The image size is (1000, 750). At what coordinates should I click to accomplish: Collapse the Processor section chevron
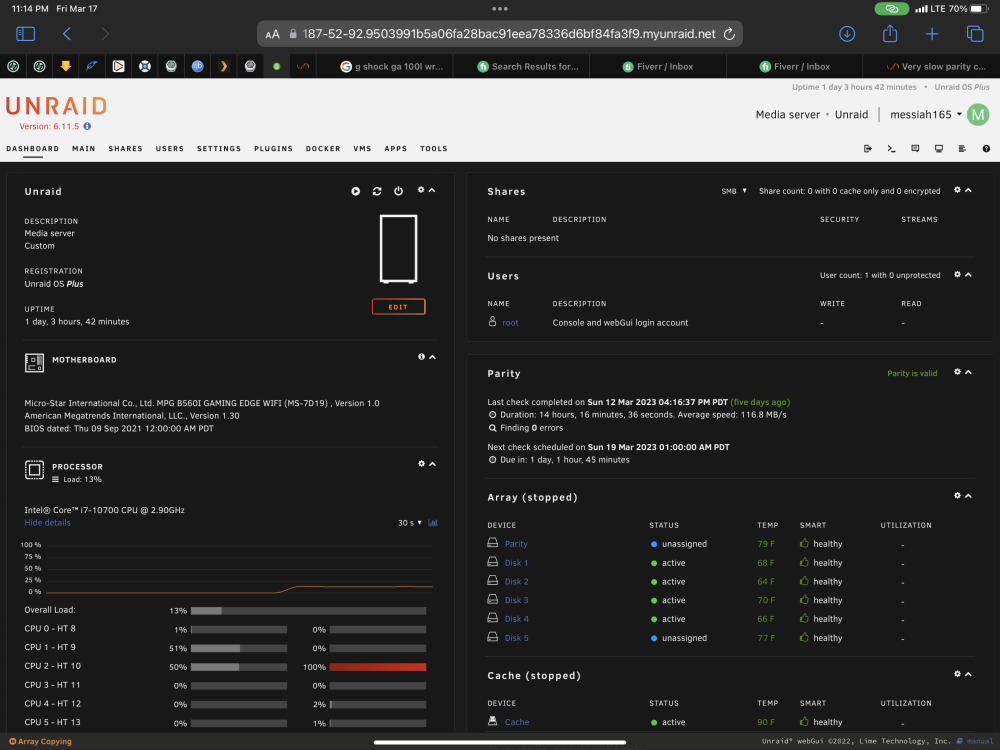pyautogui.click(x=432, y=464)
